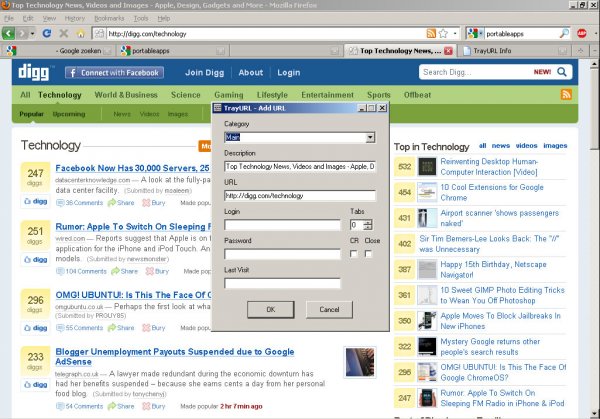Click the digg thumb button under 233 diggs
Image resolution: width=600 pixels, height=419 pixels.
click(36, 385)
